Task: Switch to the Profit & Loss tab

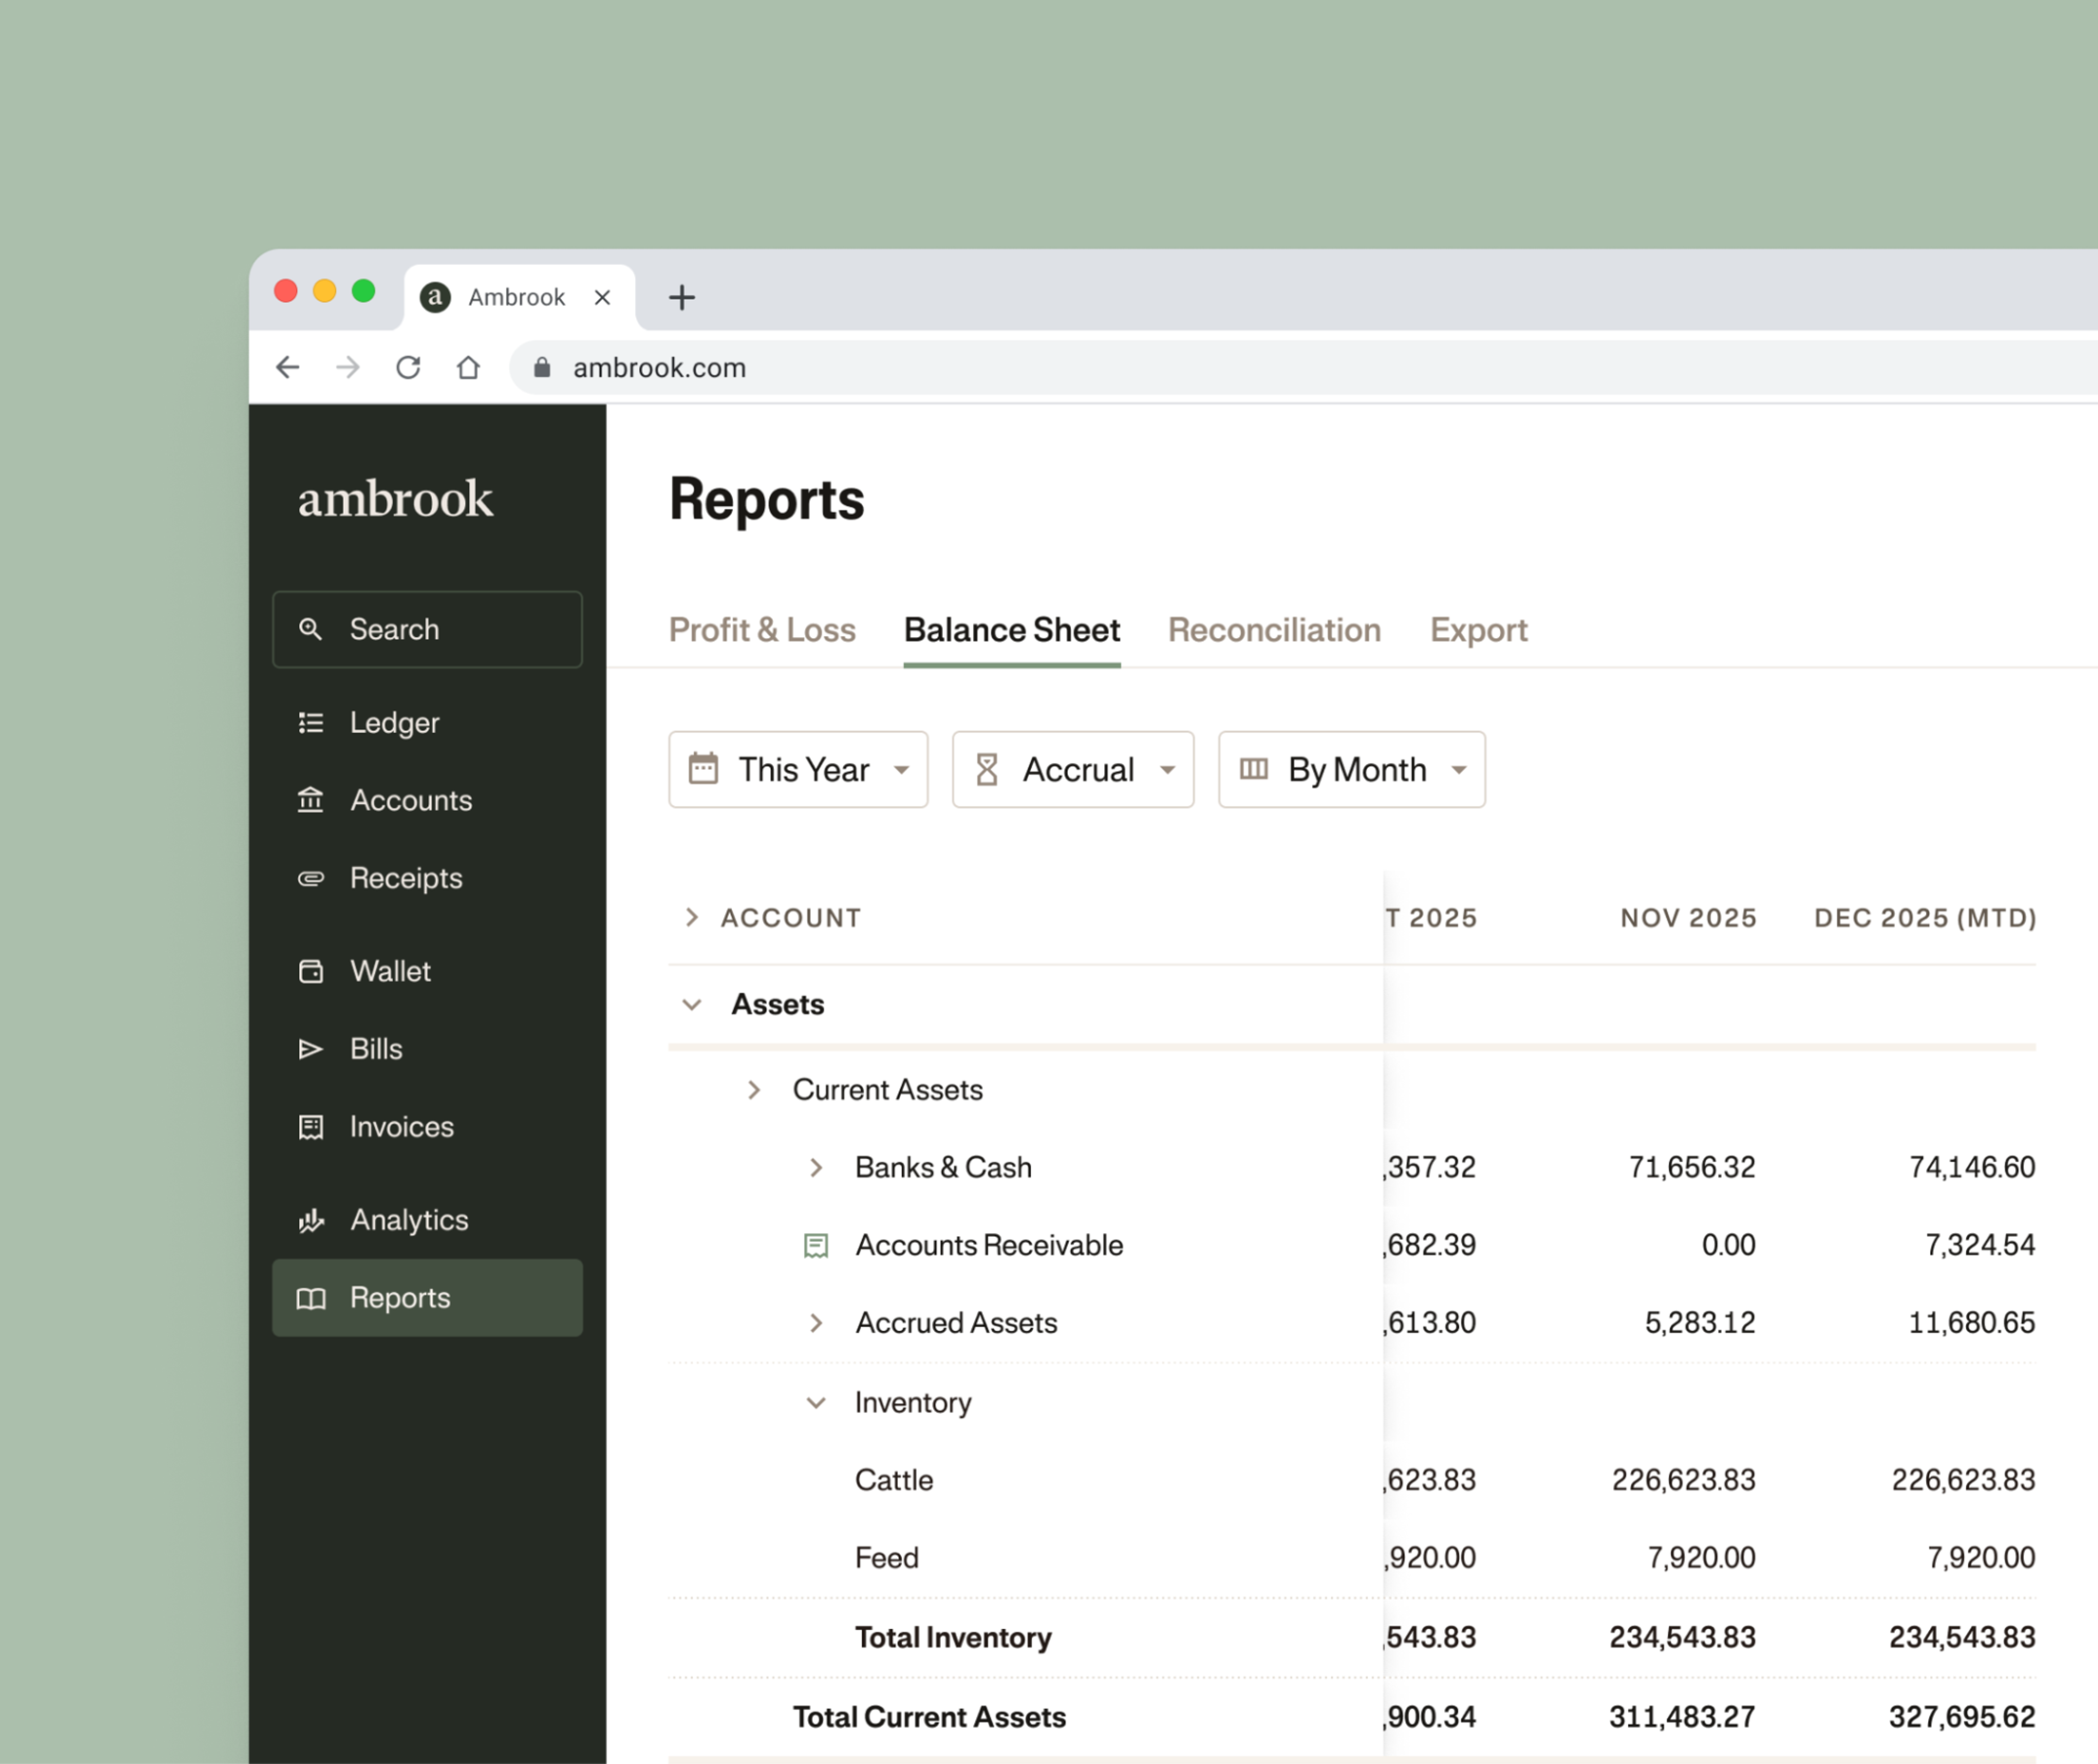Action: coord(762,630)
